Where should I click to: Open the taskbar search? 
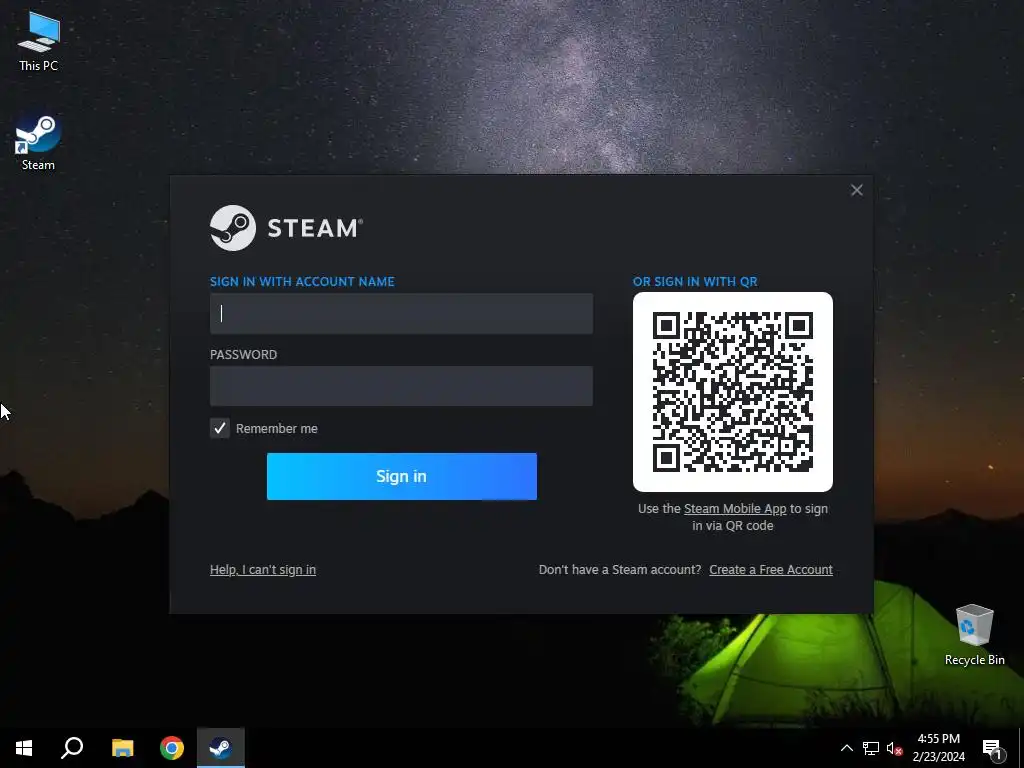point(72,748)
